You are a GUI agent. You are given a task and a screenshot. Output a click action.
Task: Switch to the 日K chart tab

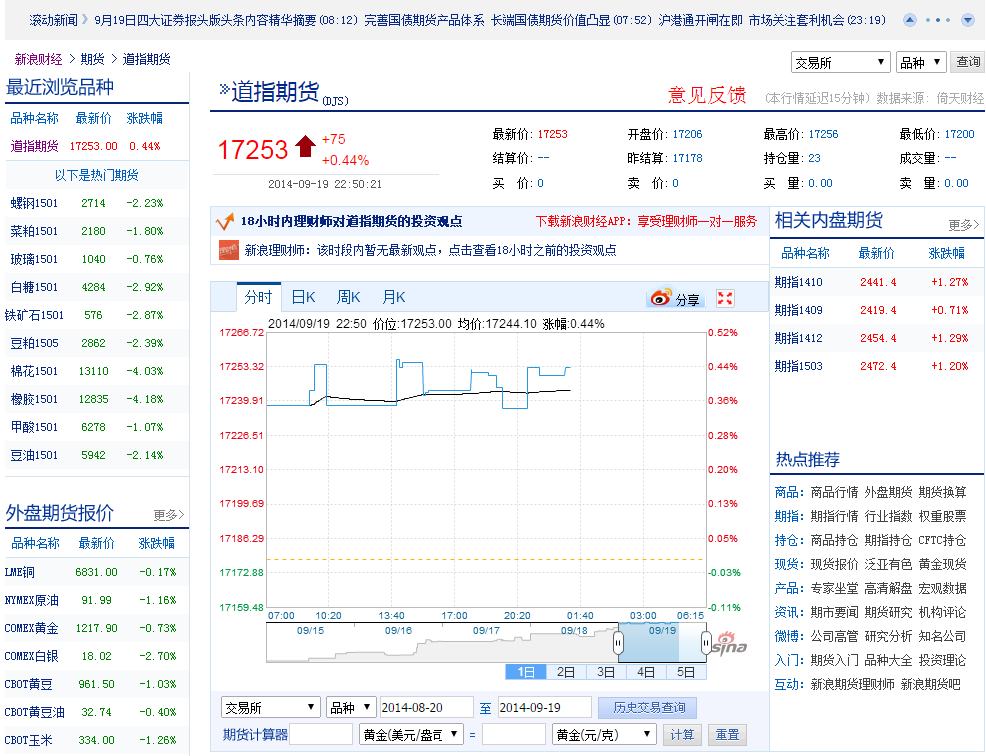click(303, 297)
